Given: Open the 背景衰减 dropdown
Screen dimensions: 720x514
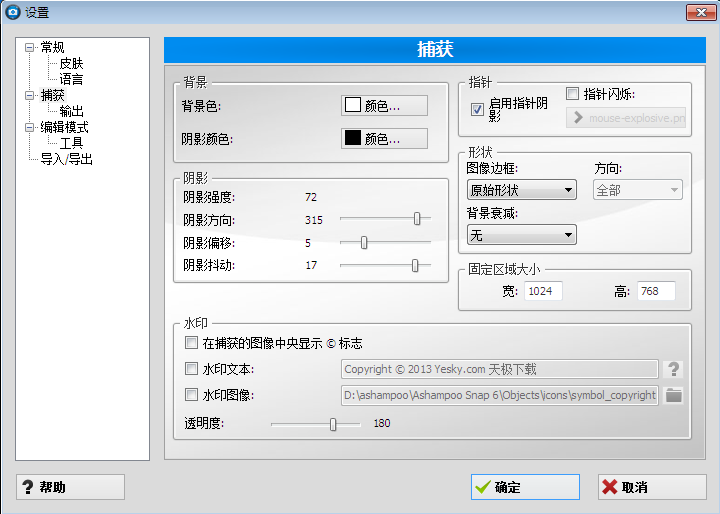Looking at the screenshot, I should (521, 235).
